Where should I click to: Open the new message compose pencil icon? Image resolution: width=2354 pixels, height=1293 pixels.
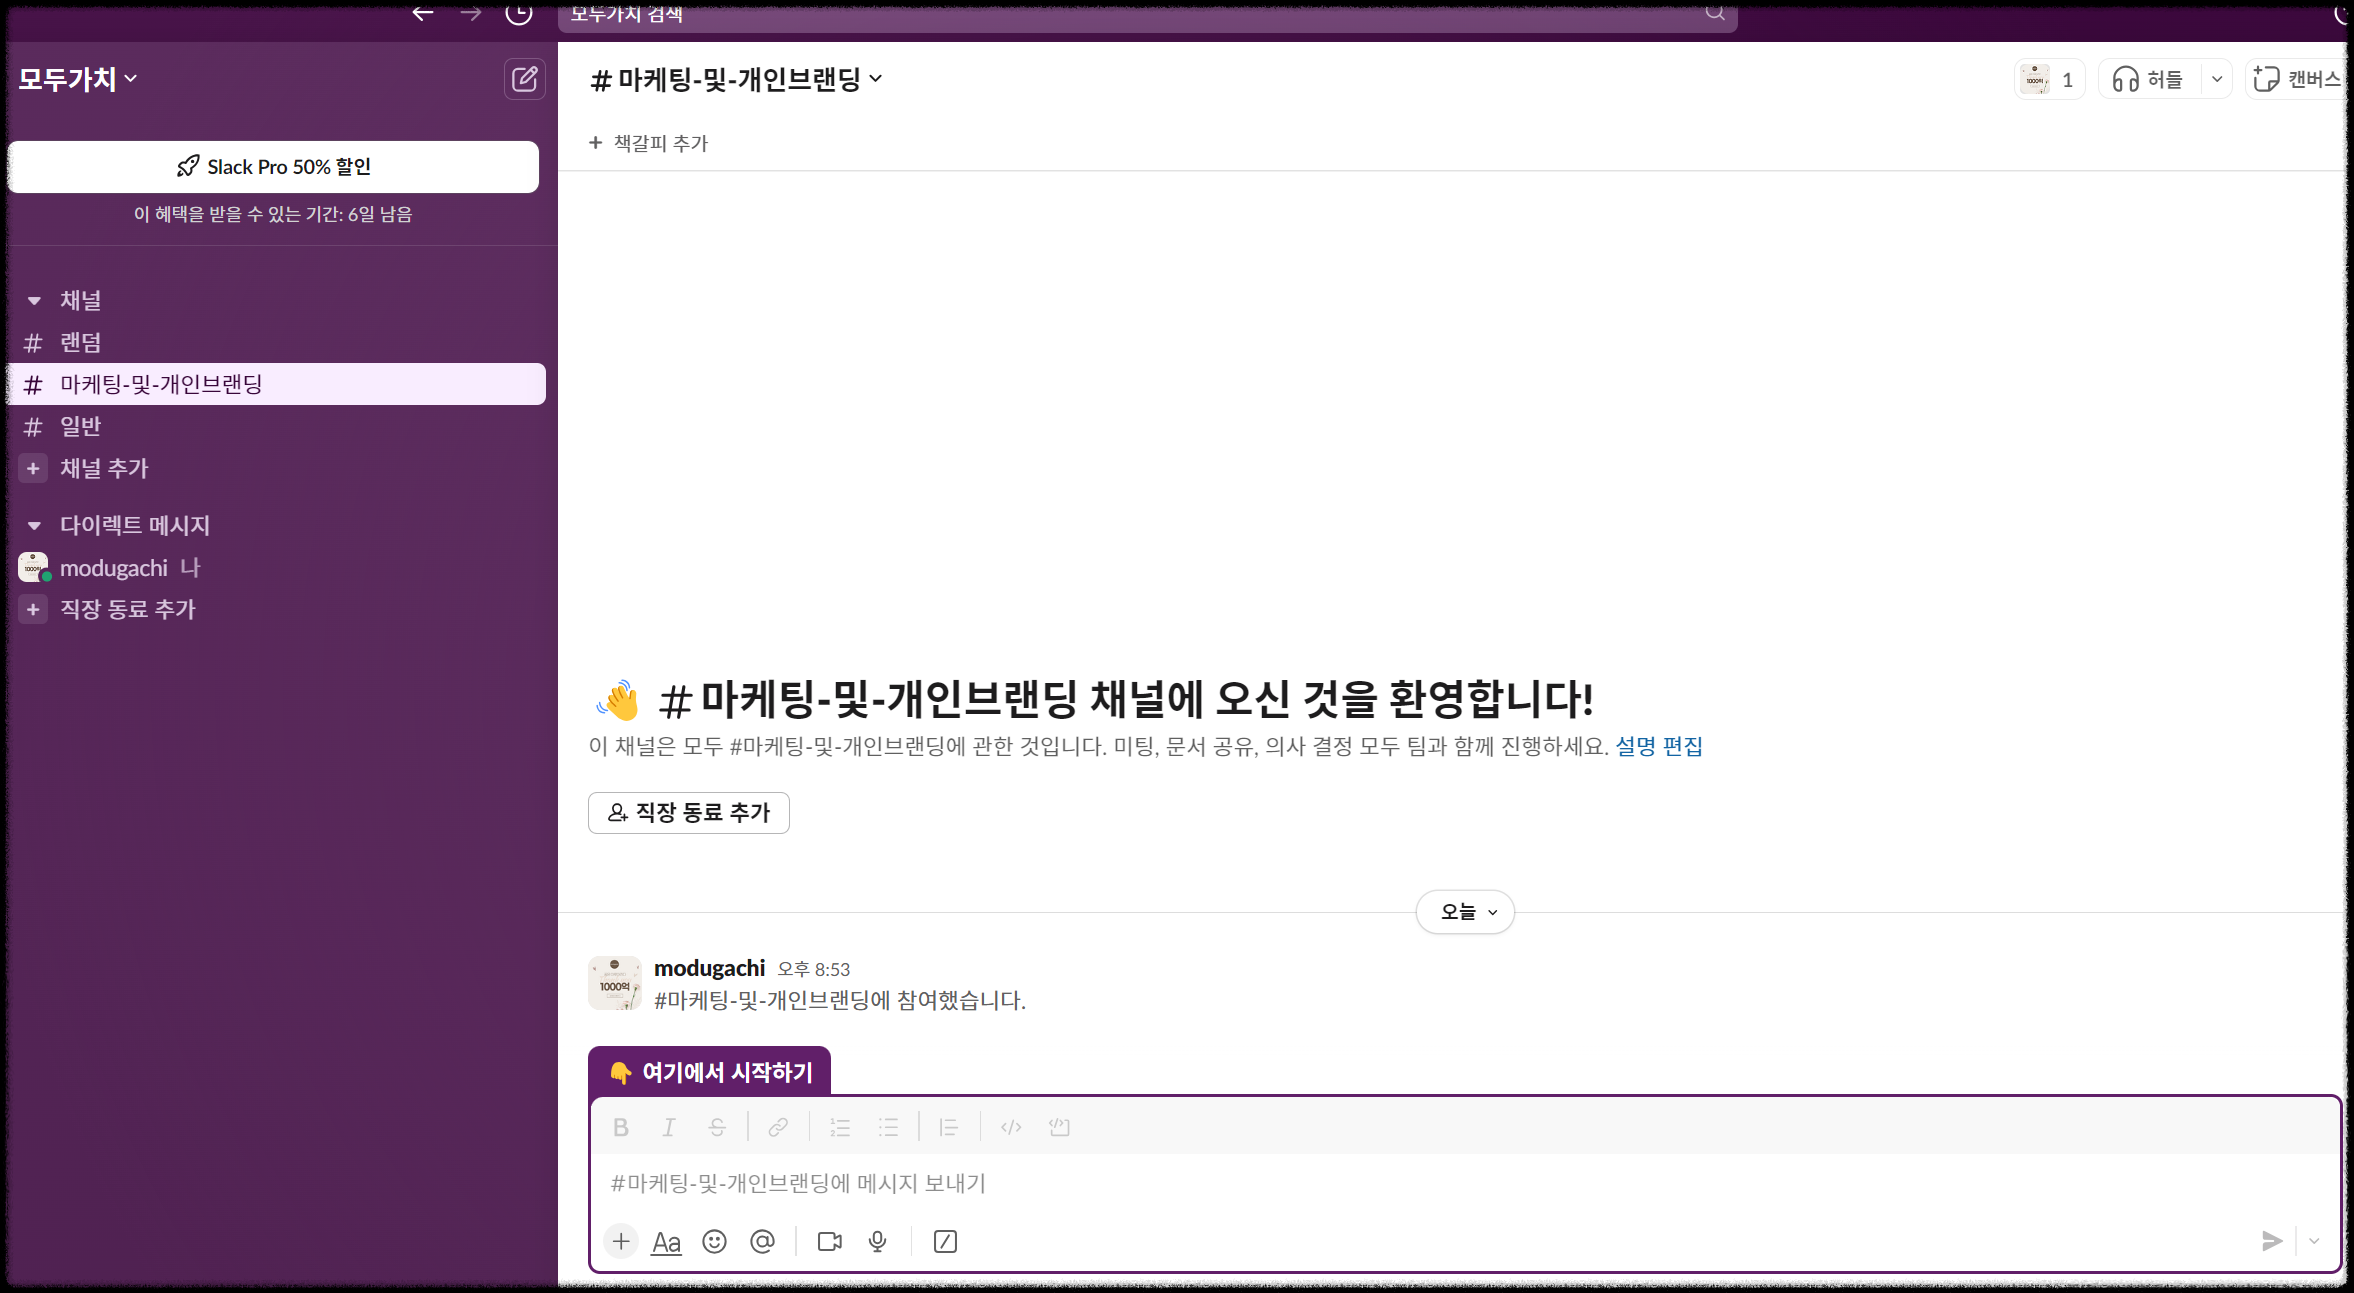click(x=524, y=79)
